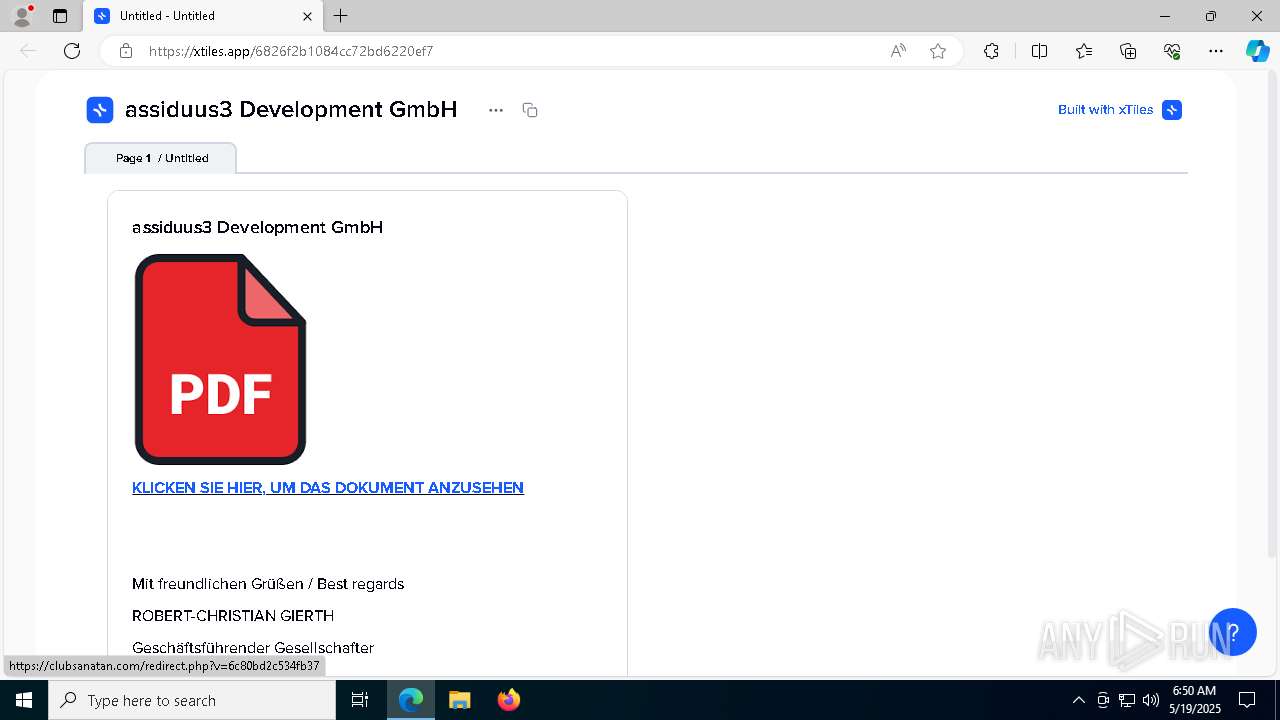Reload the page with refresh icon
Screen dimensions: 1280x720
[x=72, y=51]
